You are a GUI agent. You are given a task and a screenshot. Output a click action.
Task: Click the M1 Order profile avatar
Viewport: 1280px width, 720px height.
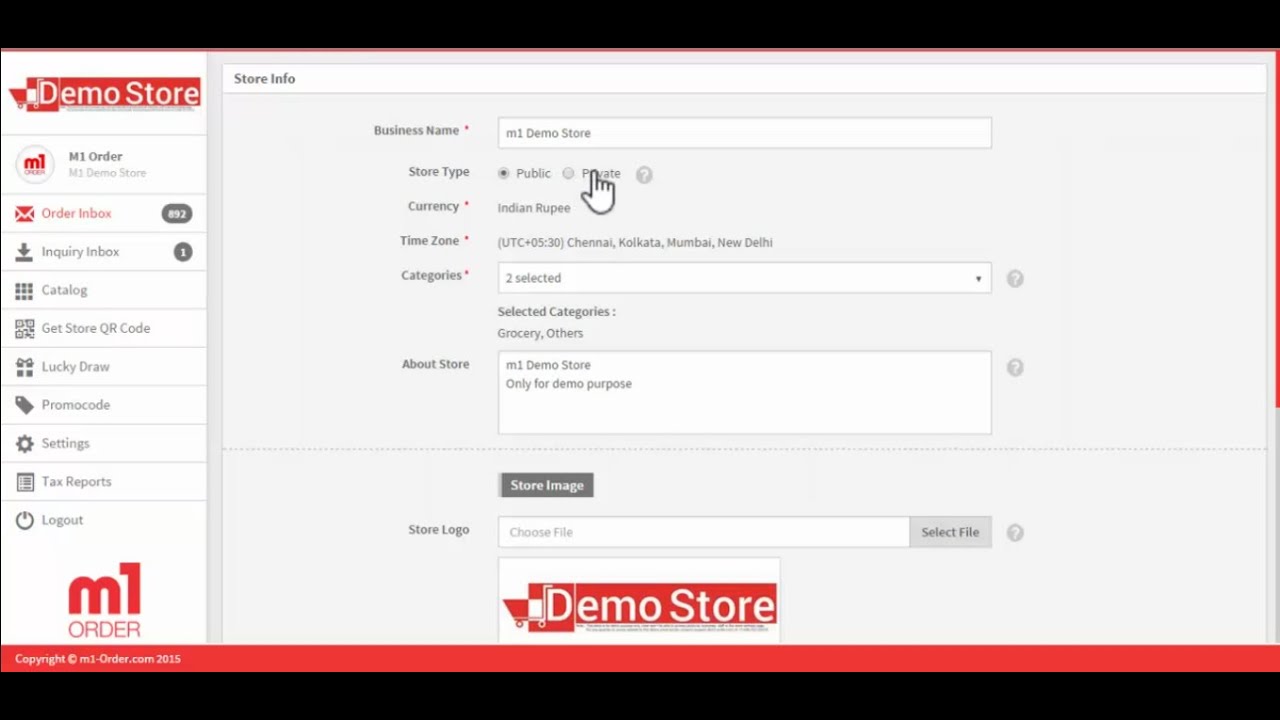pyautogui.click(x=35, y=164)
